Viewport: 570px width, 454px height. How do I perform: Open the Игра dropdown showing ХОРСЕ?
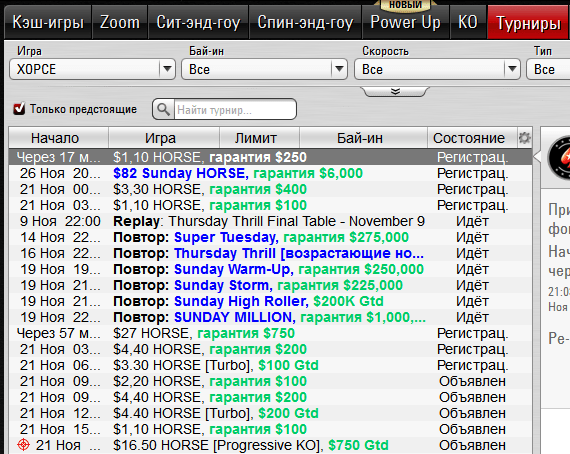(92, 69)
